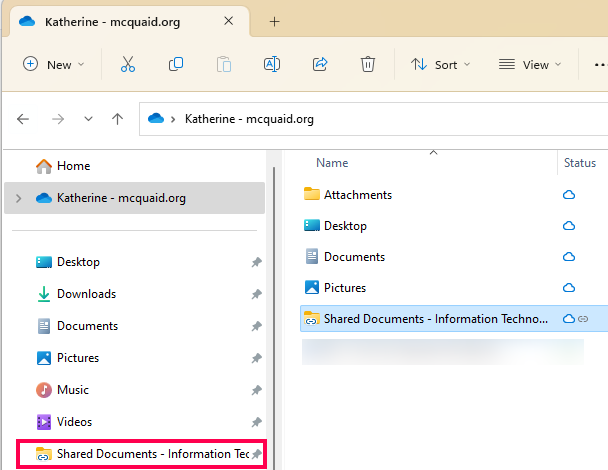Image resolution: width=608 pixels, height=470 pixels.
Task: Open the recent locations chevron
Action: pyautogui.click(x=88, y=119)
